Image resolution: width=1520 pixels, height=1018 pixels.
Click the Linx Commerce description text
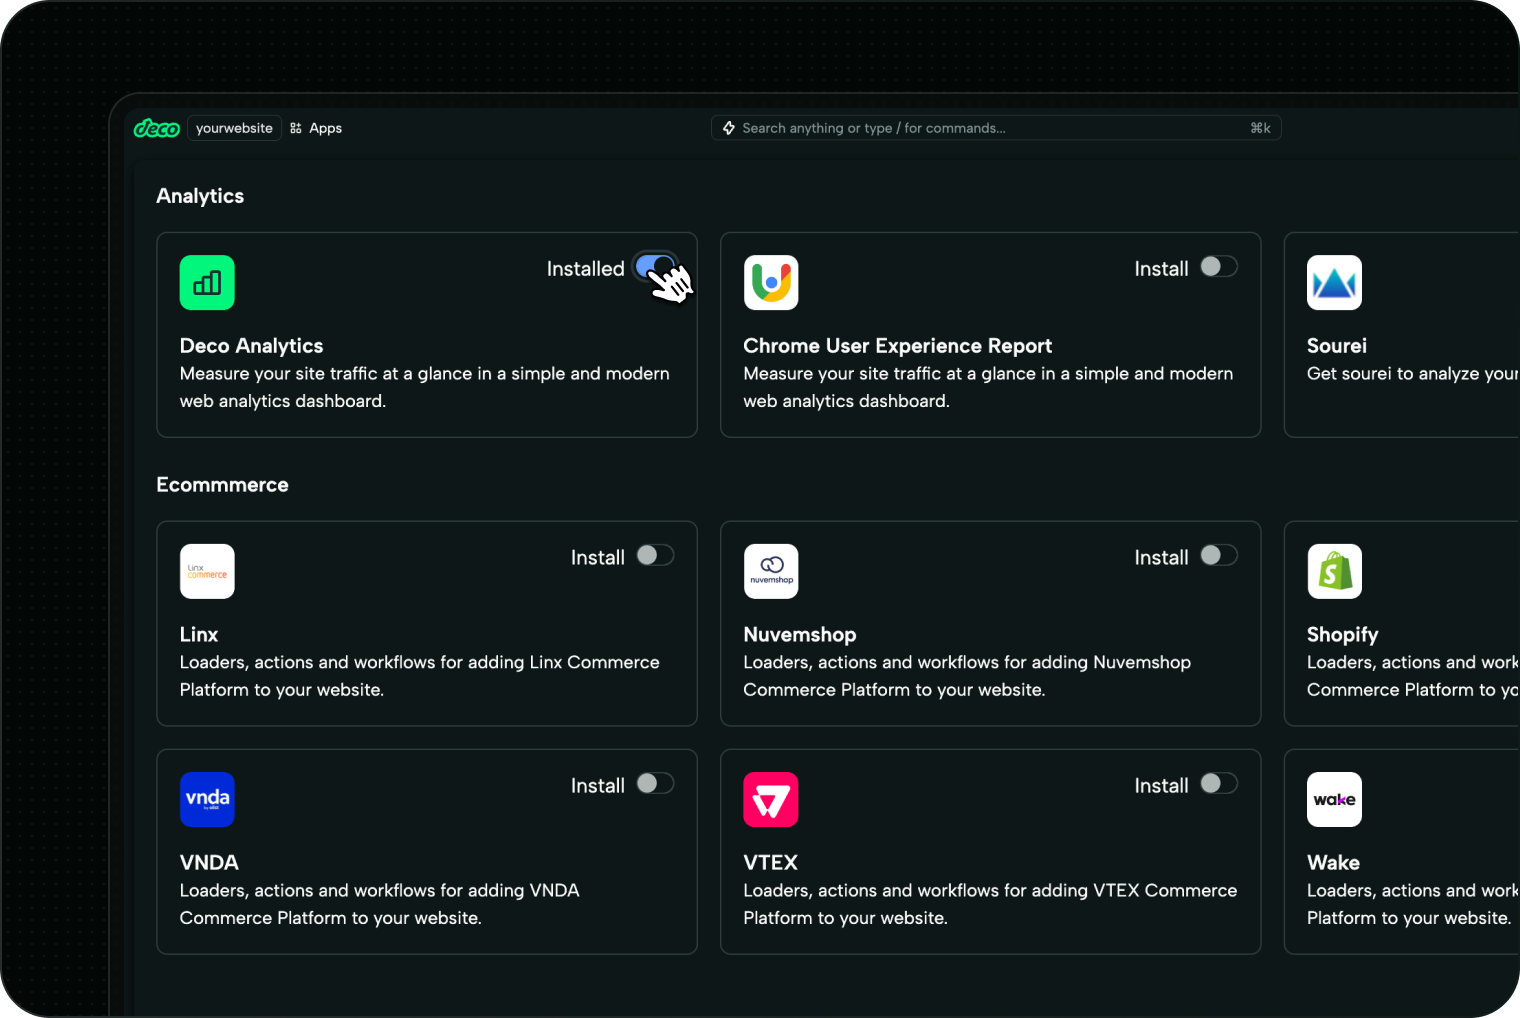point(419,676)
